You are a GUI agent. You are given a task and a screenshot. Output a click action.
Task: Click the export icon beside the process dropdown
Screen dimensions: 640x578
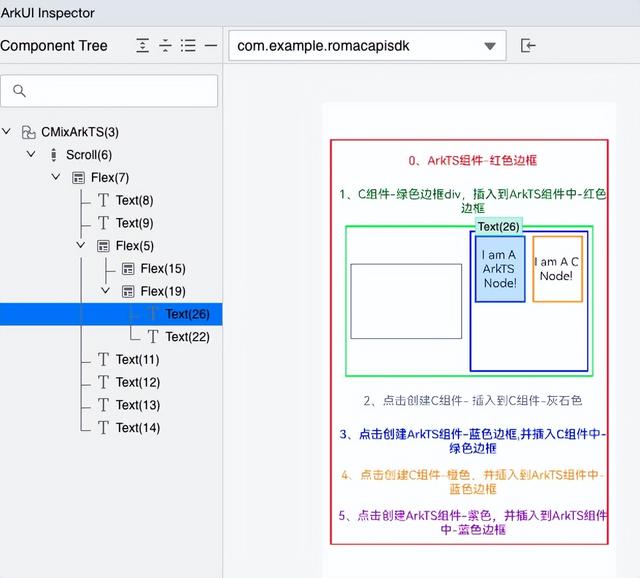click(x=528, y=45)
